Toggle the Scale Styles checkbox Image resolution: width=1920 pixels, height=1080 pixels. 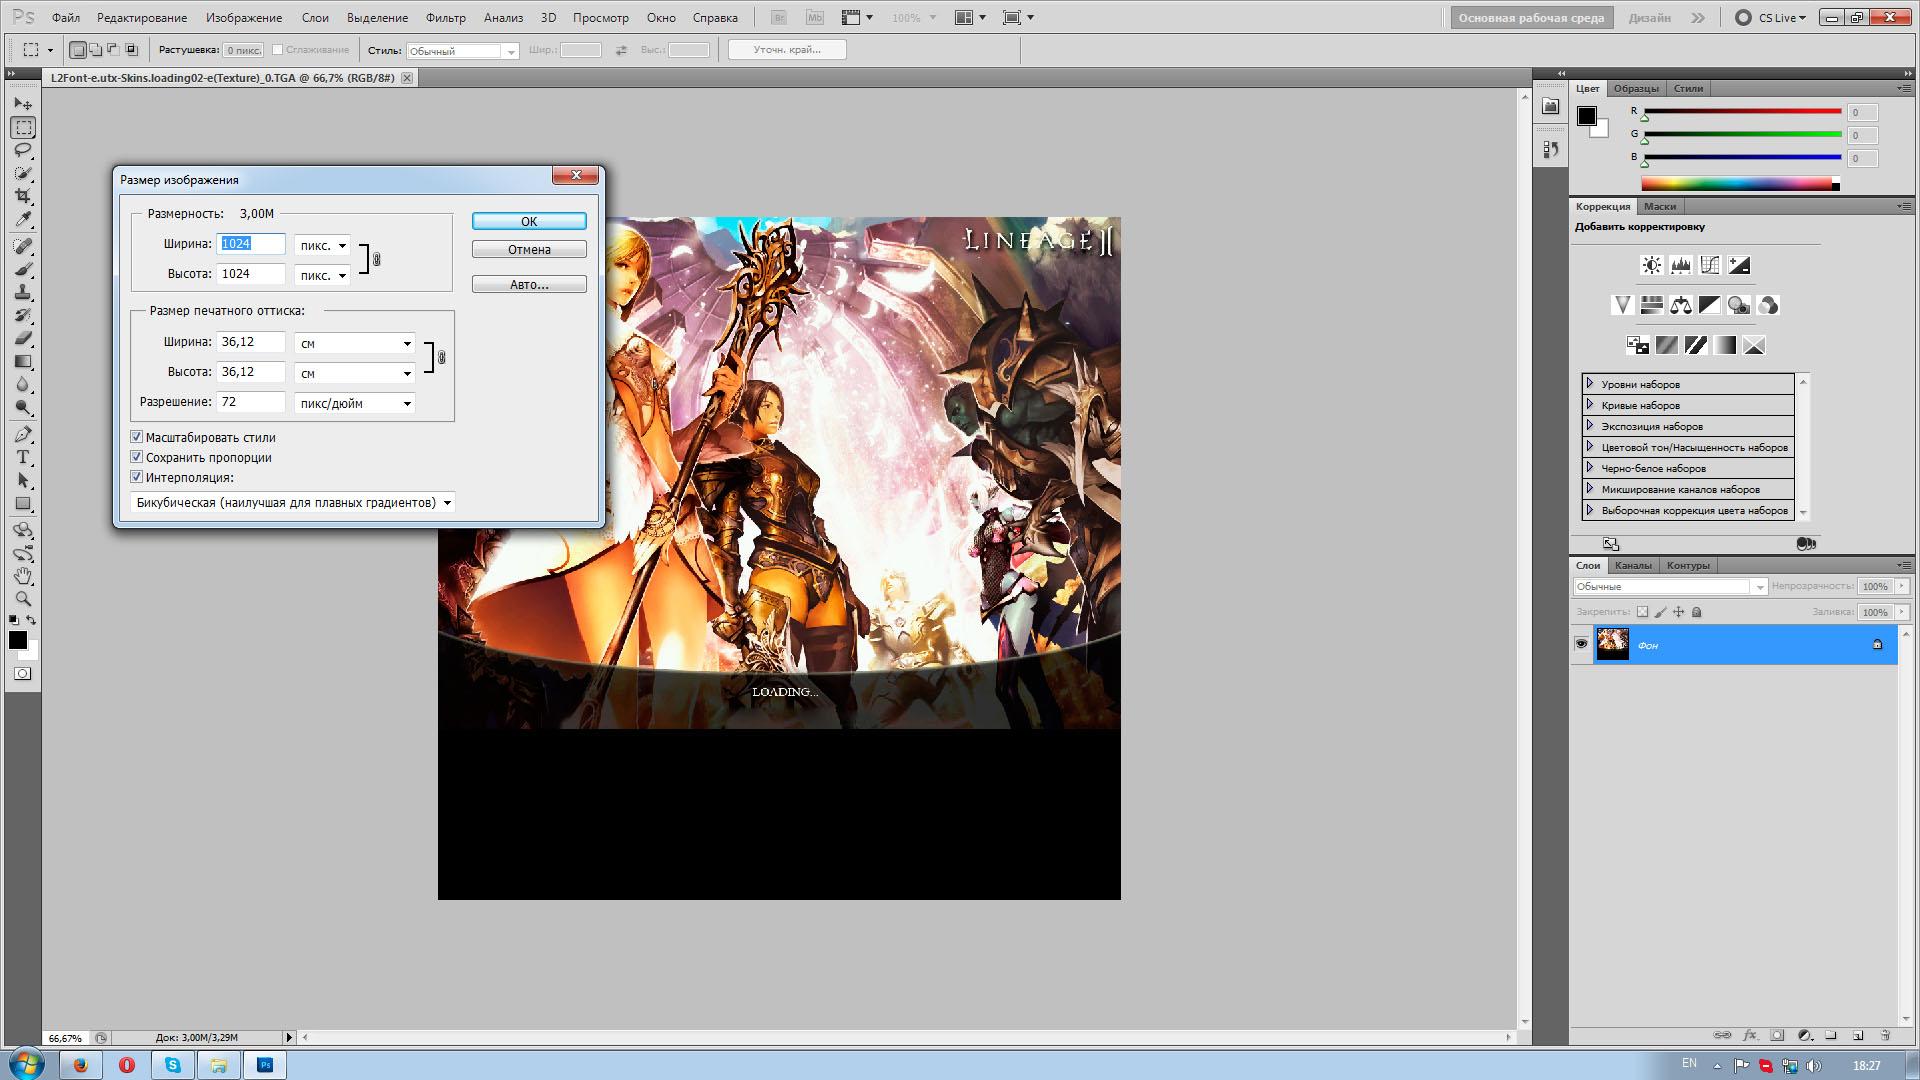coord(137,437)
